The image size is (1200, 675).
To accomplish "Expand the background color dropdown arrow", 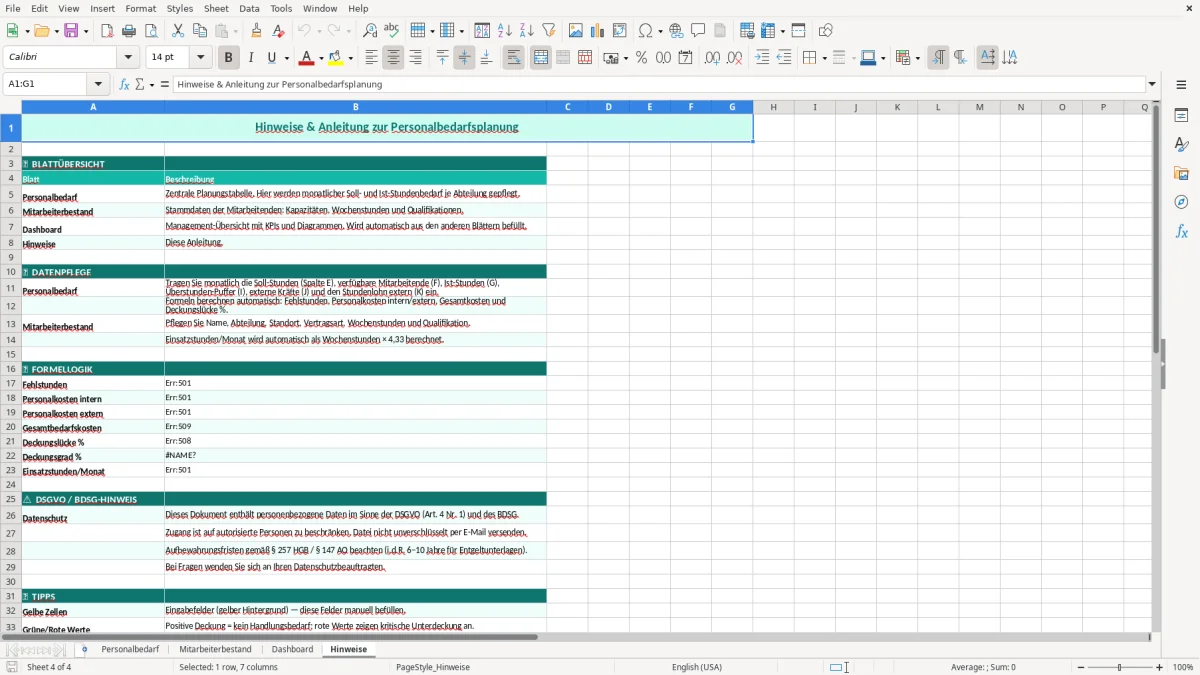I will pyautogui.click(x=351, y=58).
